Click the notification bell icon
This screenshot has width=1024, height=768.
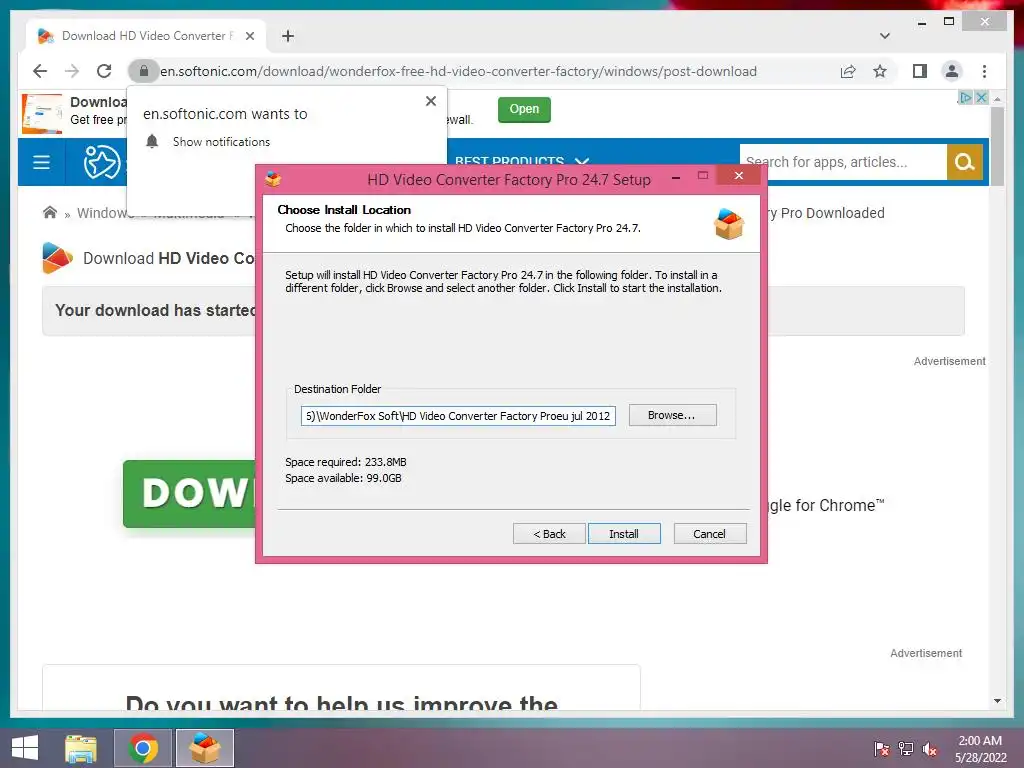pos(152,142)
